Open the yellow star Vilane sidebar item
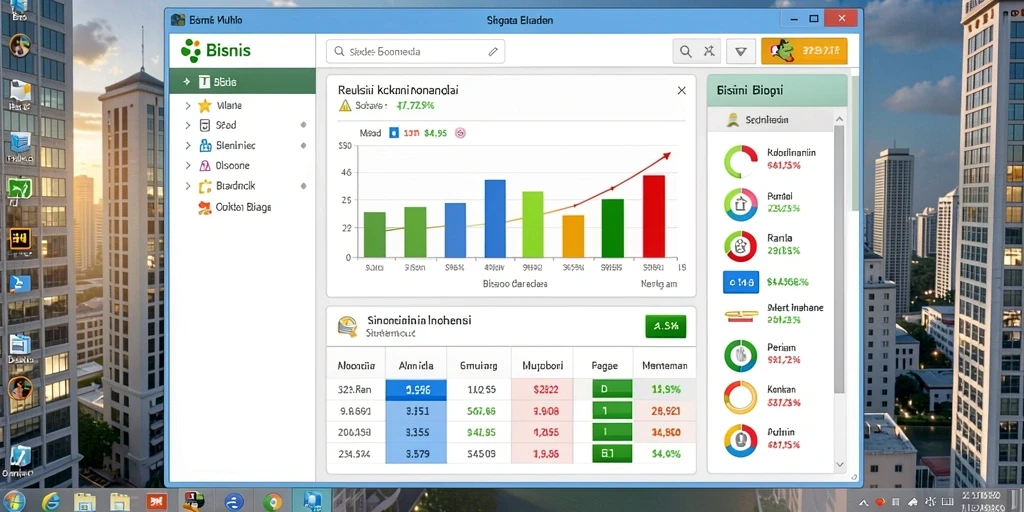This screenshot has width=1024, height=512. [204, 105]
